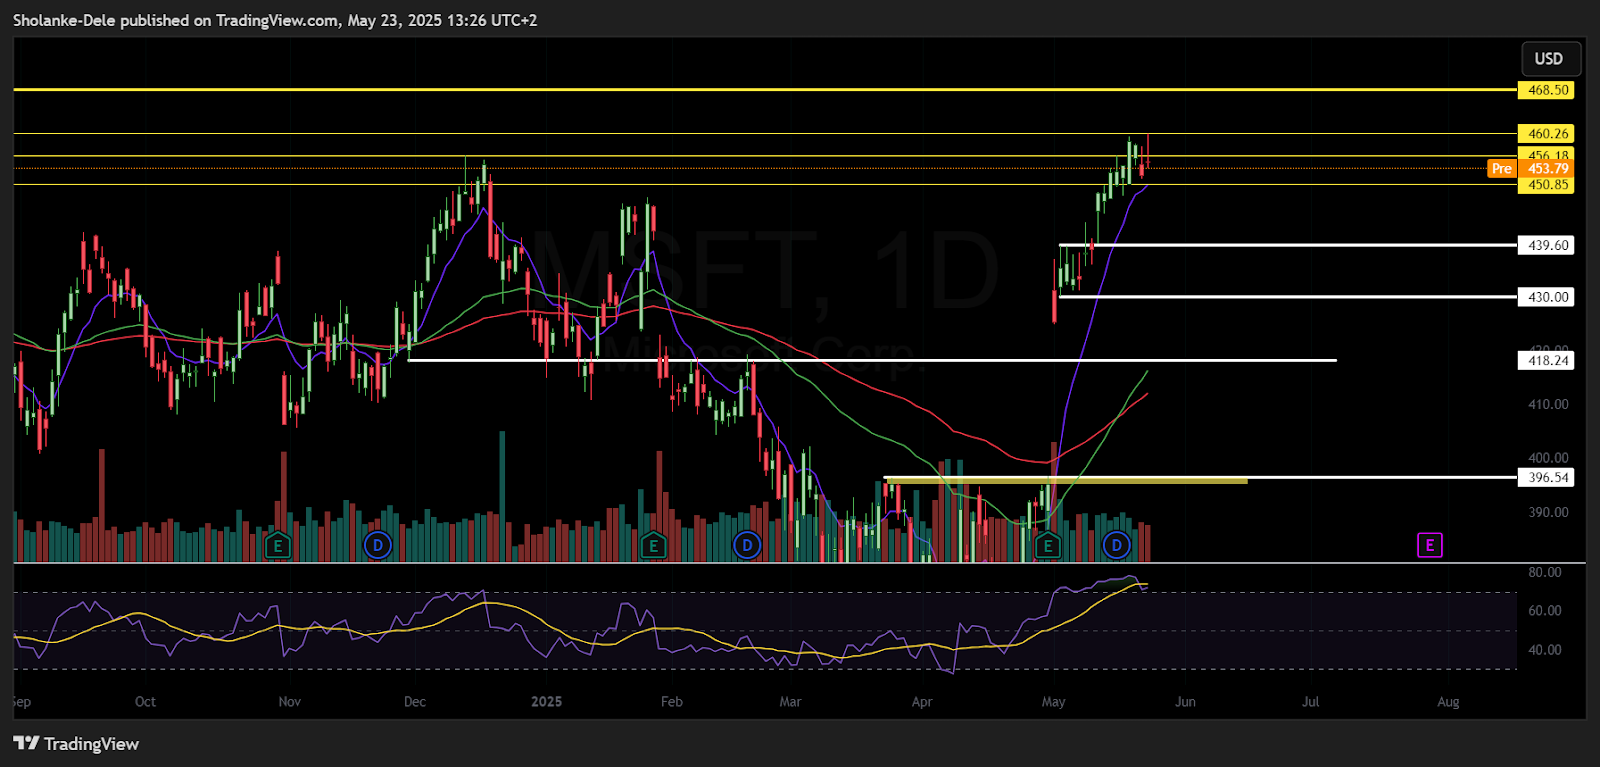Viewport: 1600px width, 767px height.
Task: Click the TradingView logo at bottom
Action: pos(76,744)
